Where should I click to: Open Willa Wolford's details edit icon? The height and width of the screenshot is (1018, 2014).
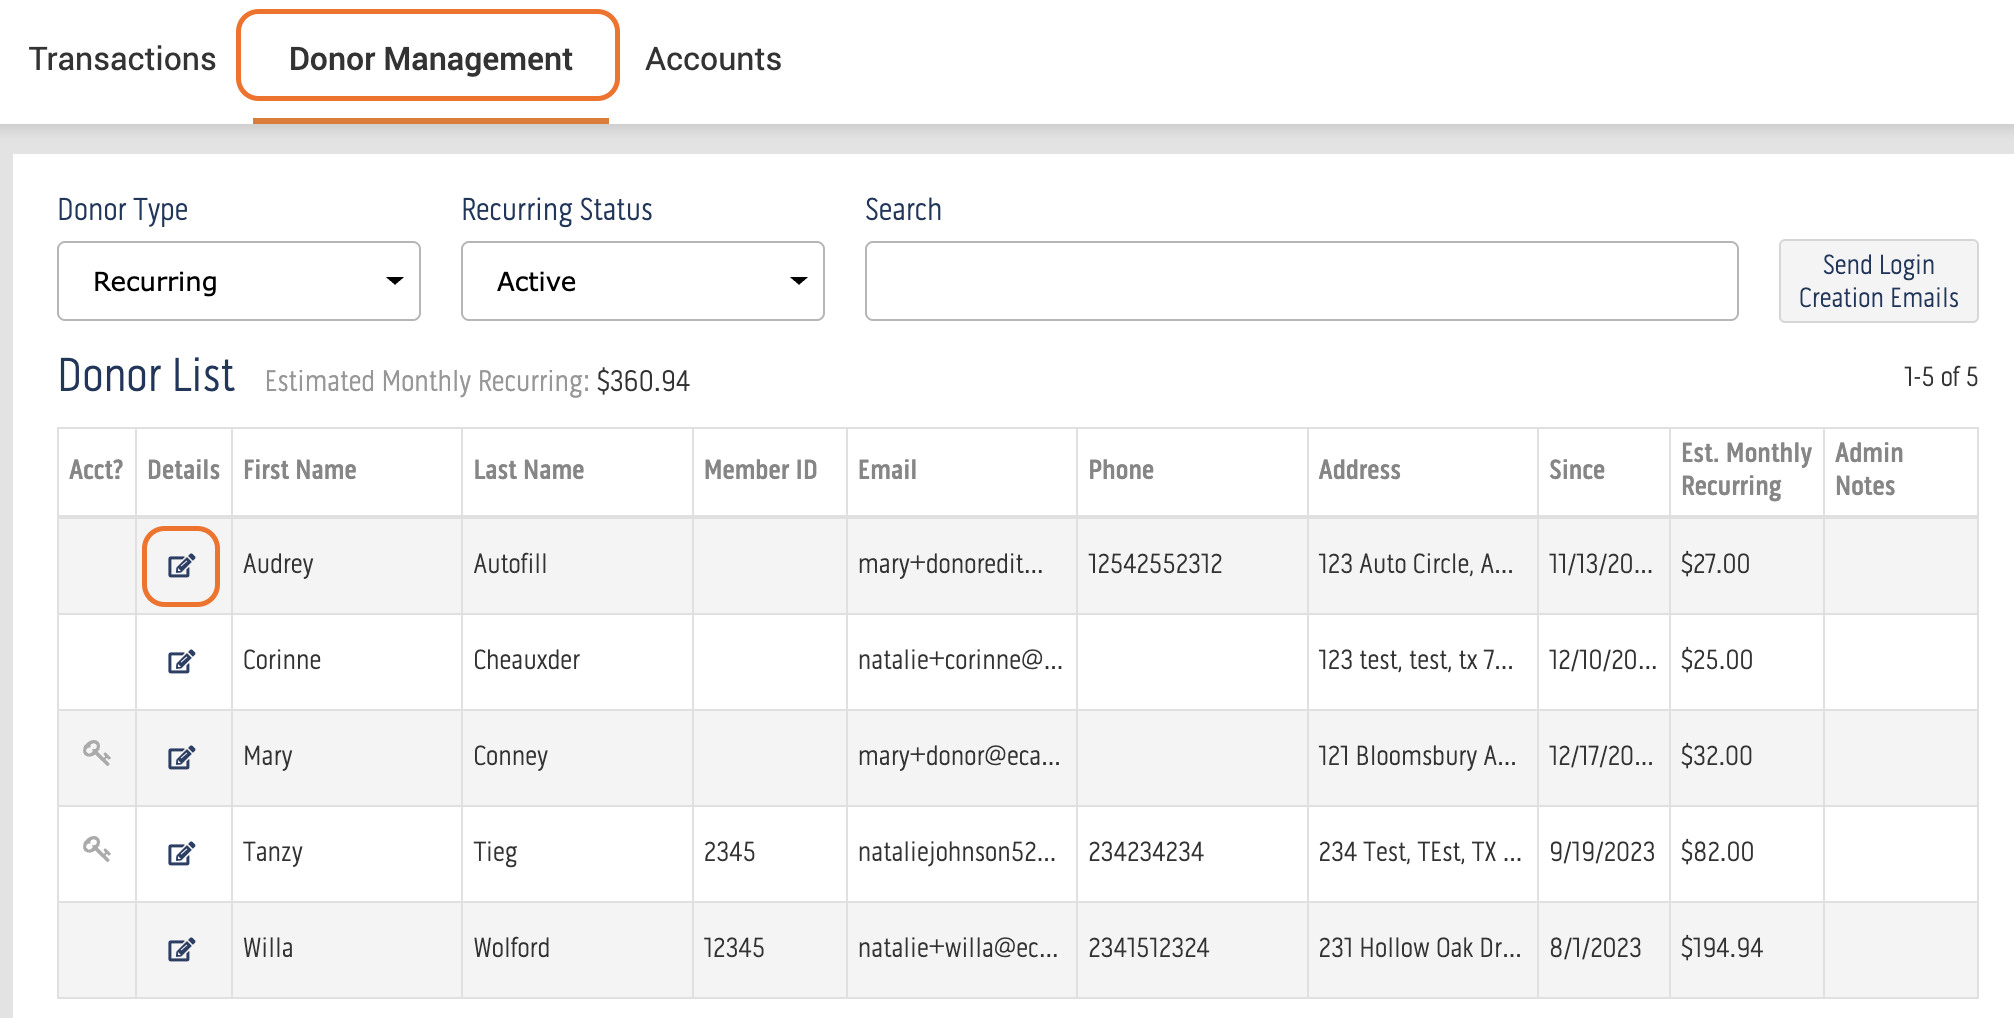[x=181, y=950]
